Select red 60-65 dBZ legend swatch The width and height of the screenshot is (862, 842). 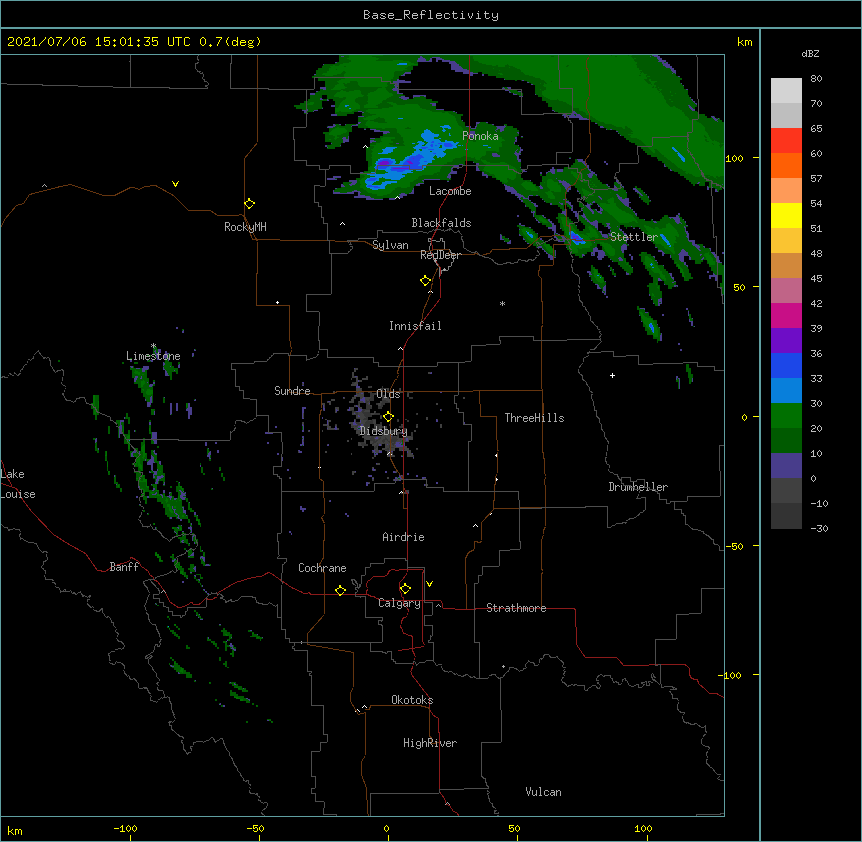click(x=786, y=141)
